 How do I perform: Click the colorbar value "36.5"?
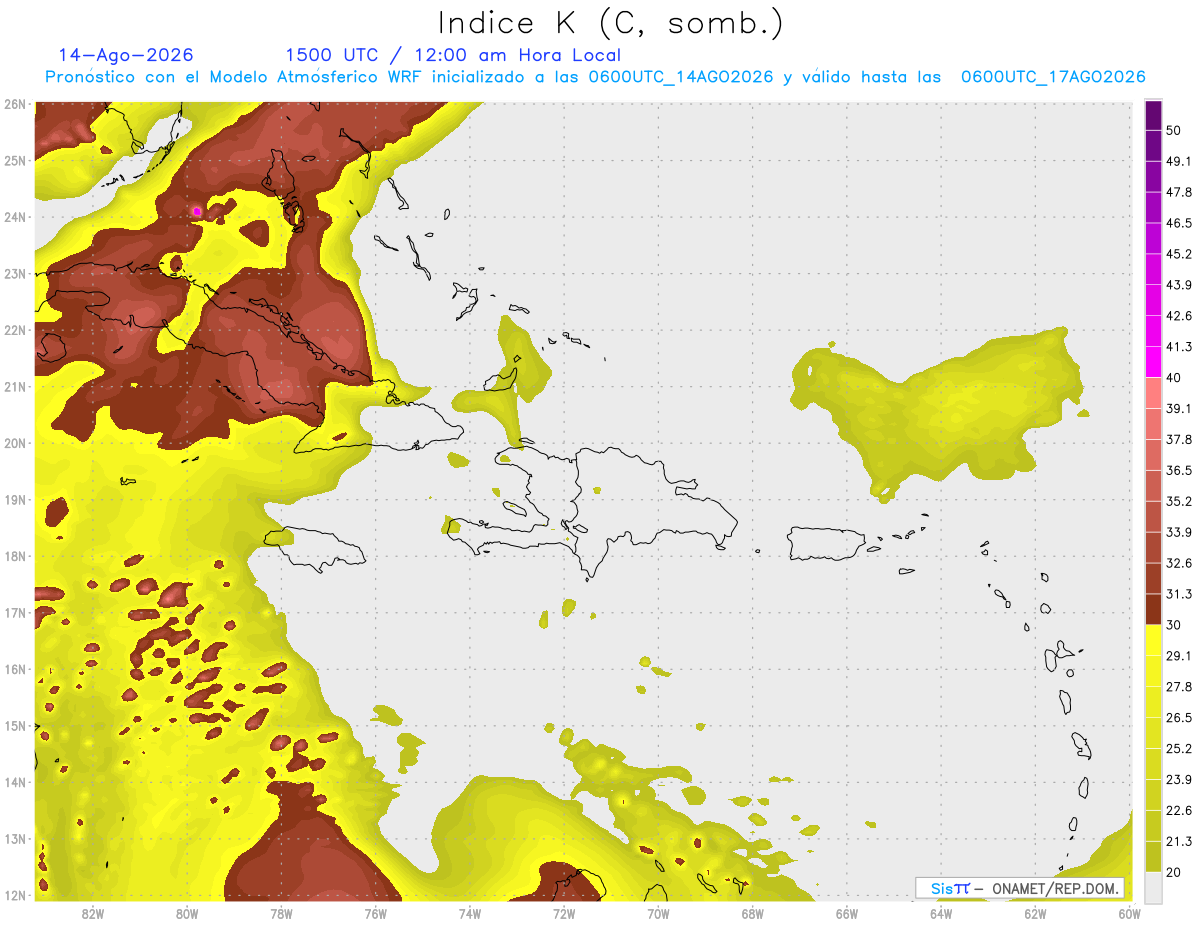[x=1179, y=470]
